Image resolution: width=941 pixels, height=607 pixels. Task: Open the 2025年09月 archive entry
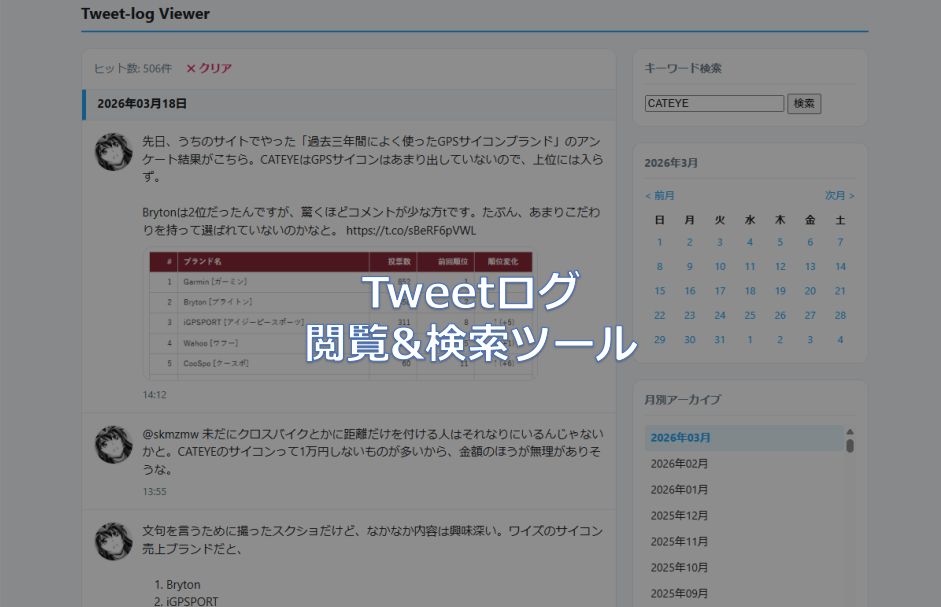pyautogui.click(x=679, y=594)
